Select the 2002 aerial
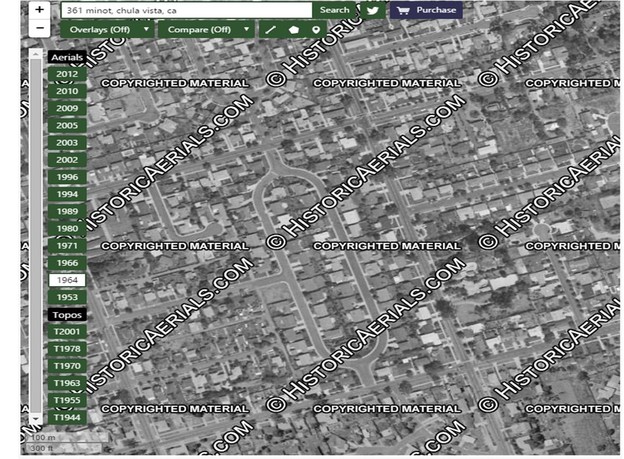 pos(67,160)
